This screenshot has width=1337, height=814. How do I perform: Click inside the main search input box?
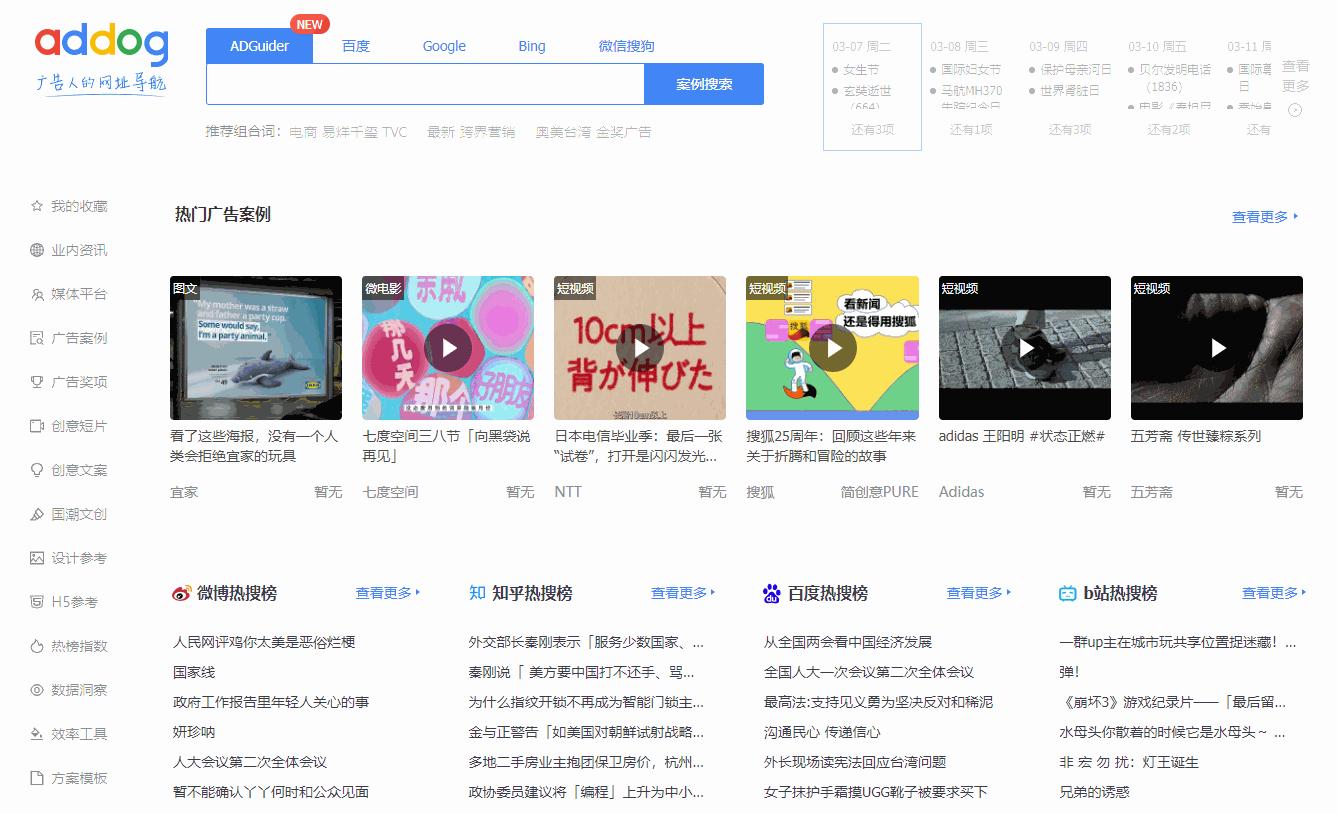tap(420, 84)
